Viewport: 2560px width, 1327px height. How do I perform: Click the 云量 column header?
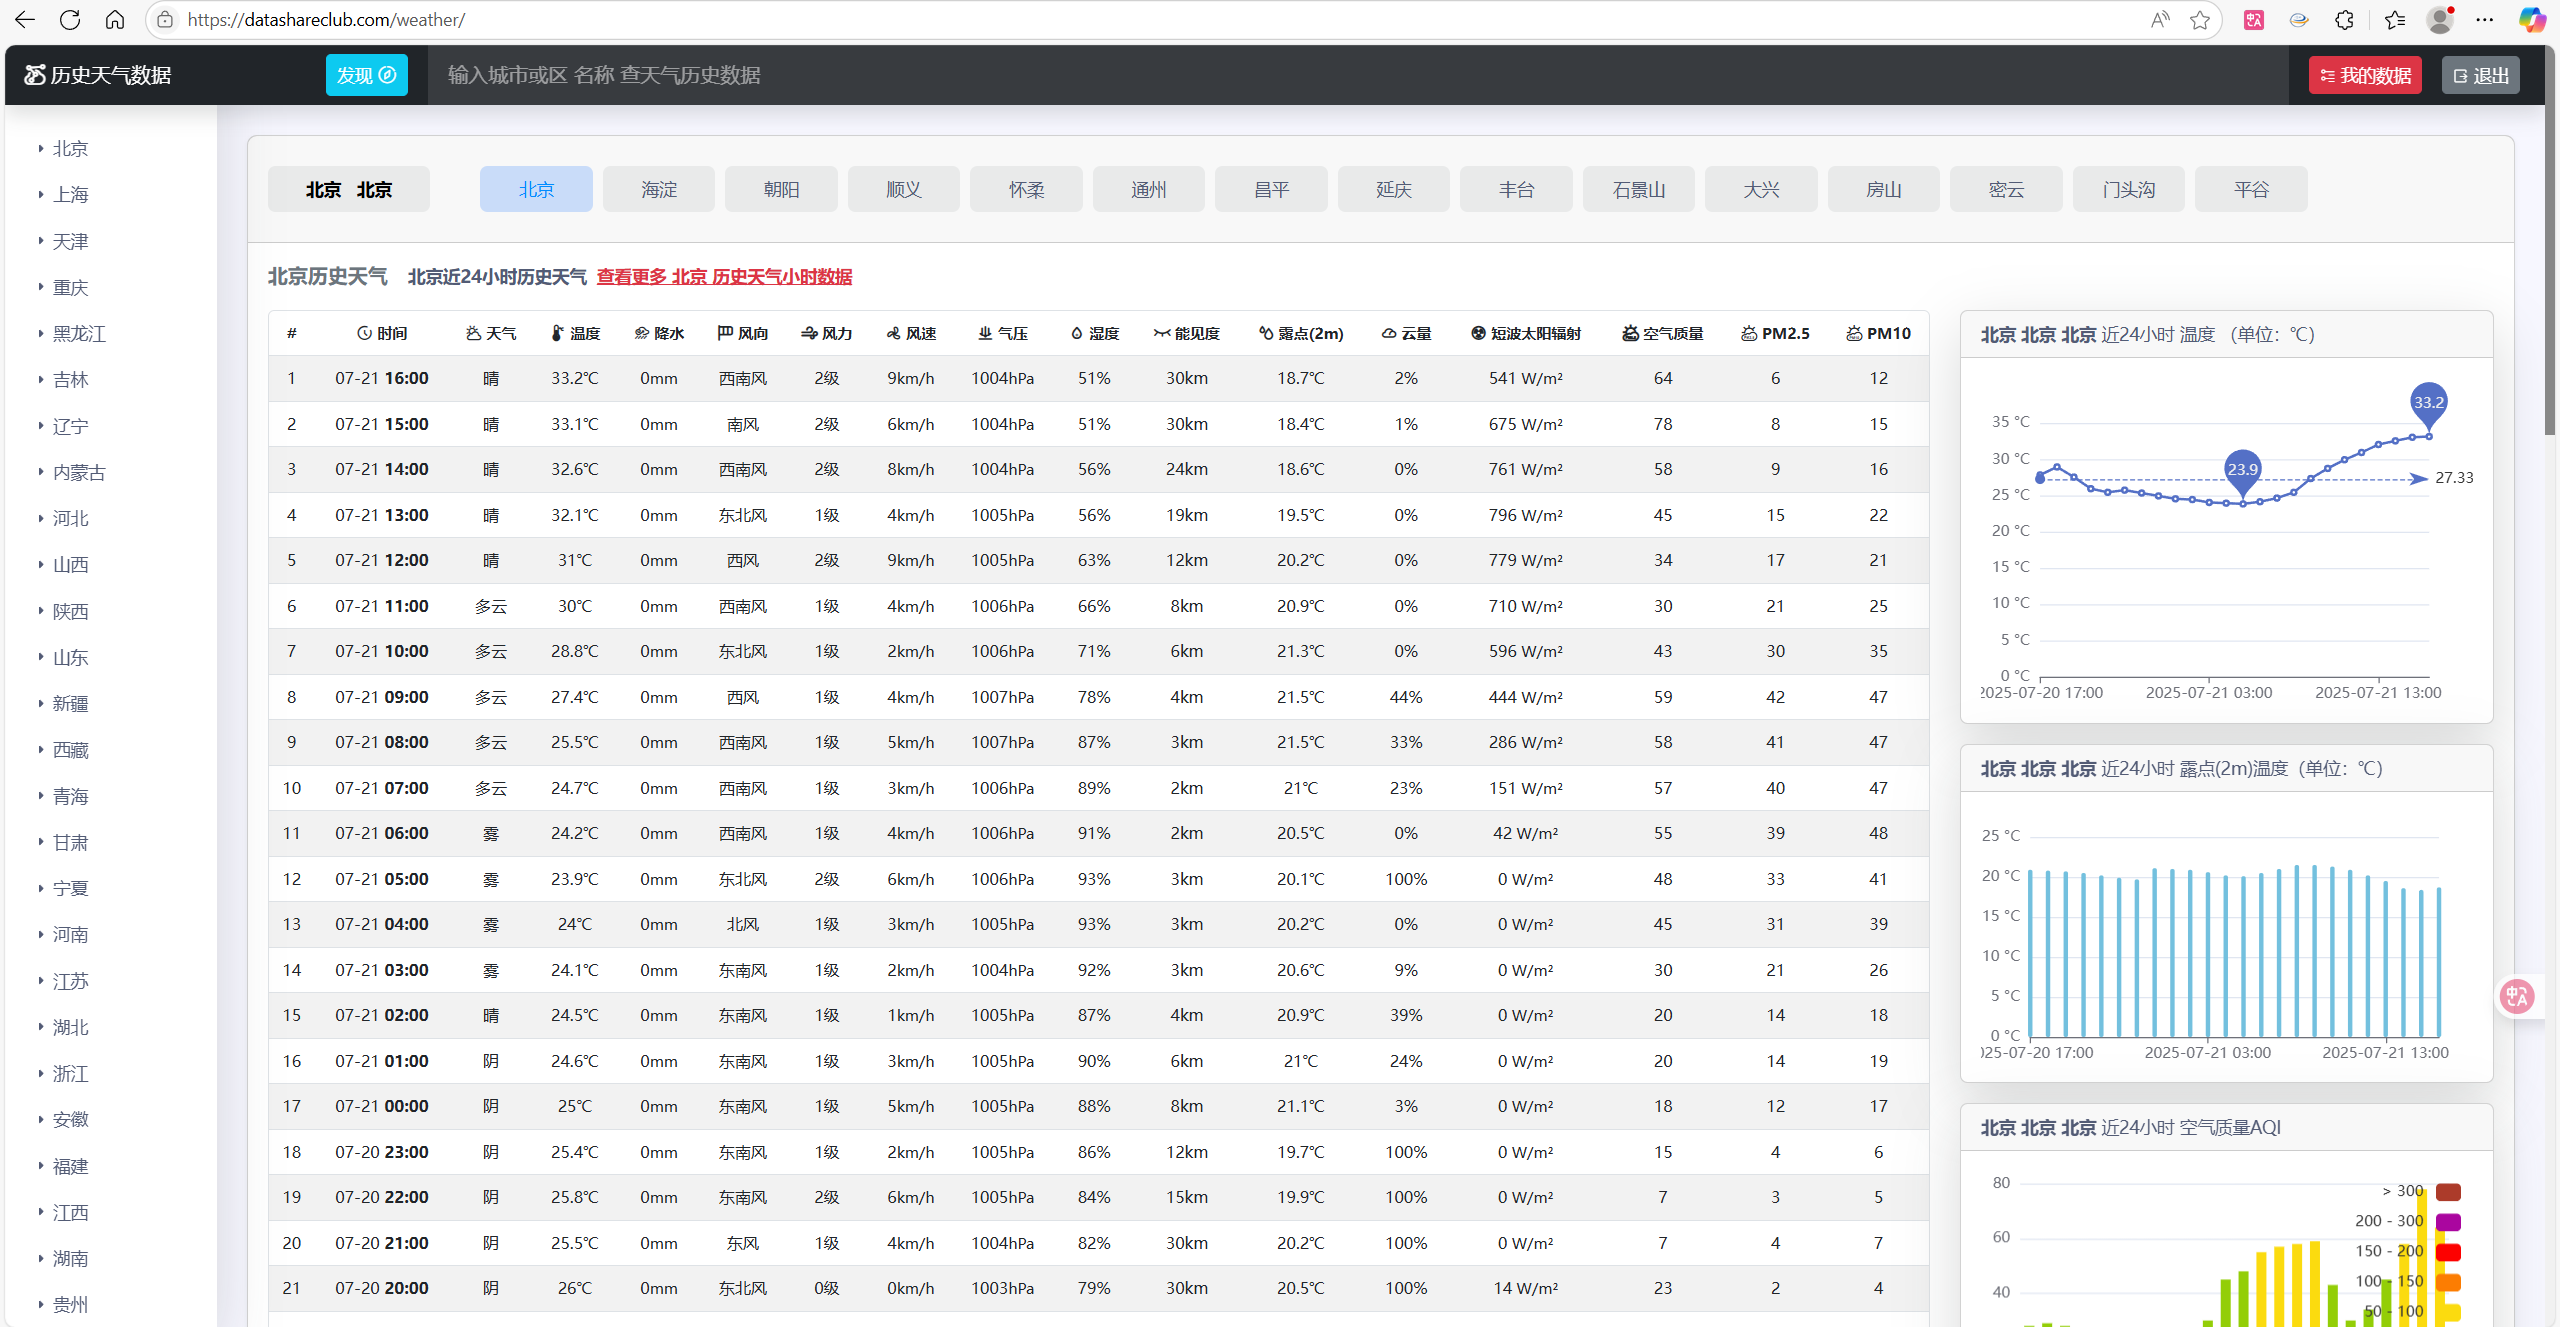pos(1406,333)
